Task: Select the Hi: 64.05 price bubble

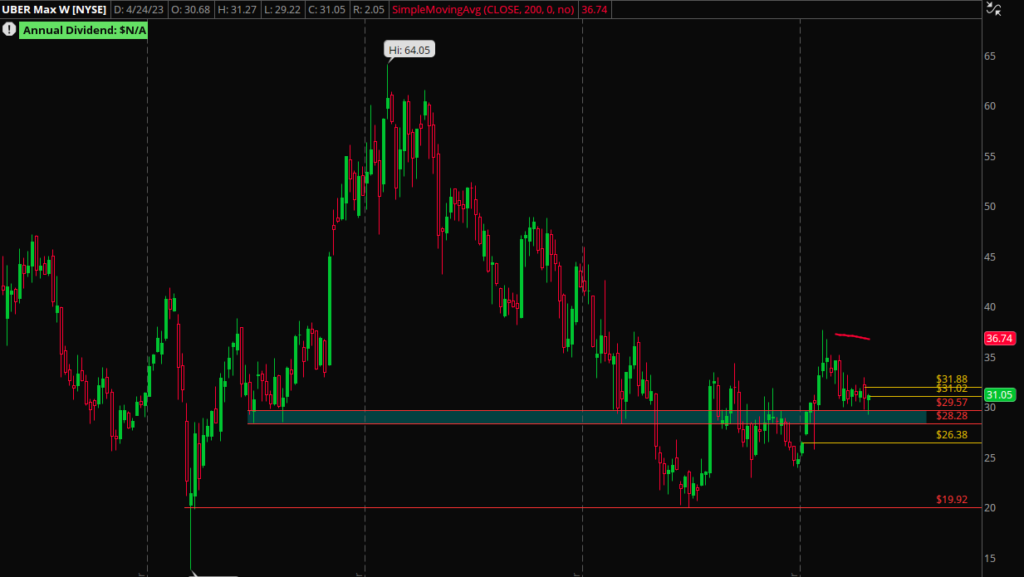Action: [412, 49]
